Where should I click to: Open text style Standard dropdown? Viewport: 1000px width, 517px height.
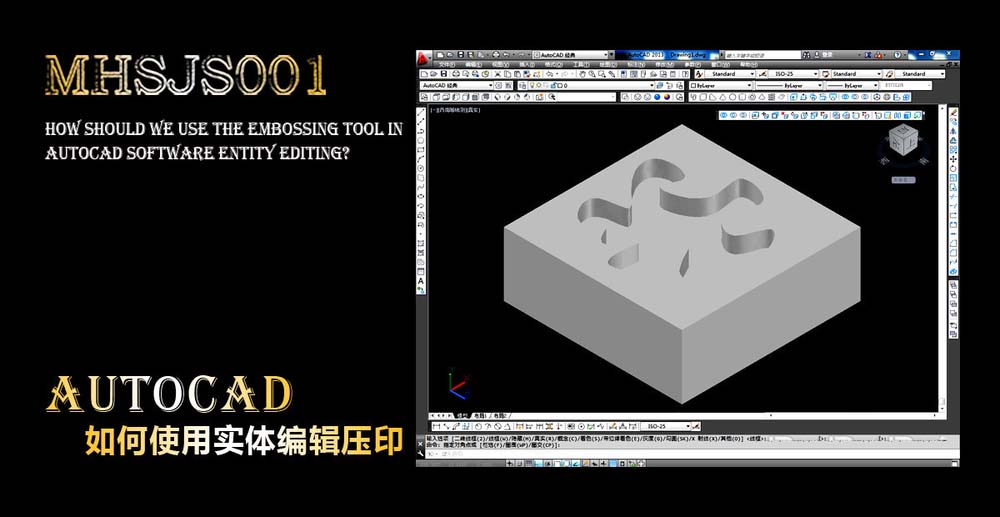730,74
